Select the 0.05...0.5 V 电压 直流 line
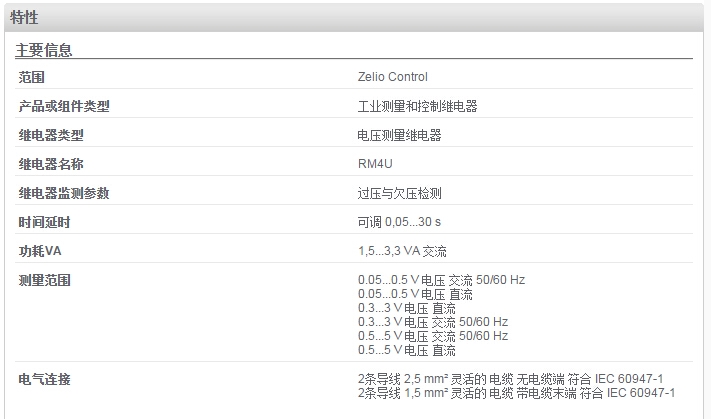 click(x=415, y=294)
